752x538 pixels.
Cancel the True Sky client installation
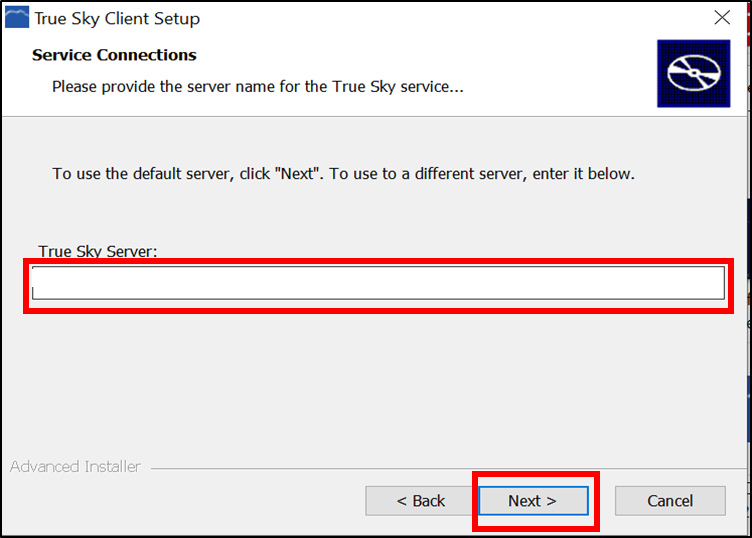[670, 501]
